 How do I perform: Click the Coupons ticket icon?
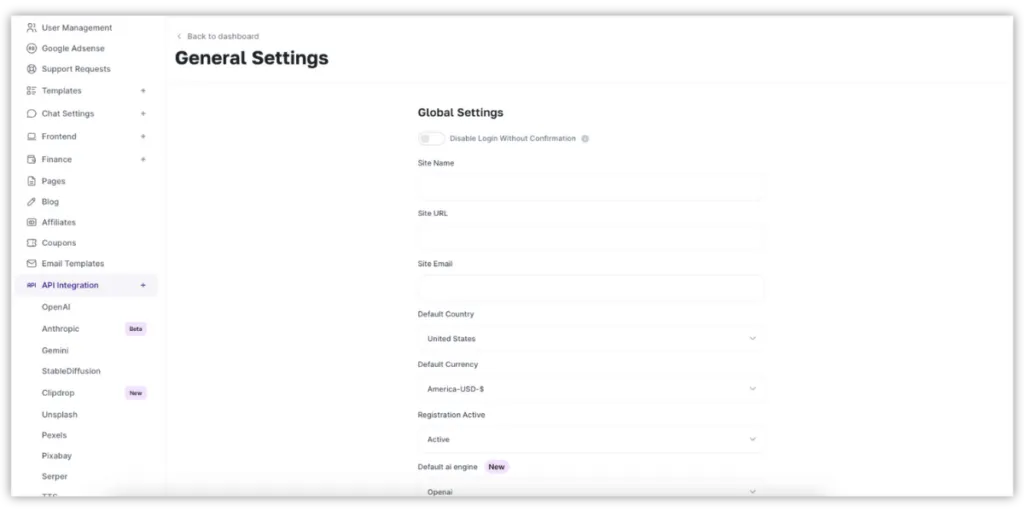click(x=31, y=243)
